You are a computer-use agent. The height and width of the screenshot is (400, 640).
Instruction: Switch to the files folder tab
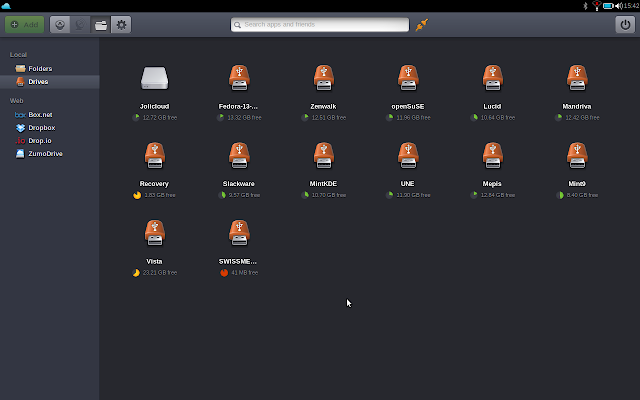point(101,24)
